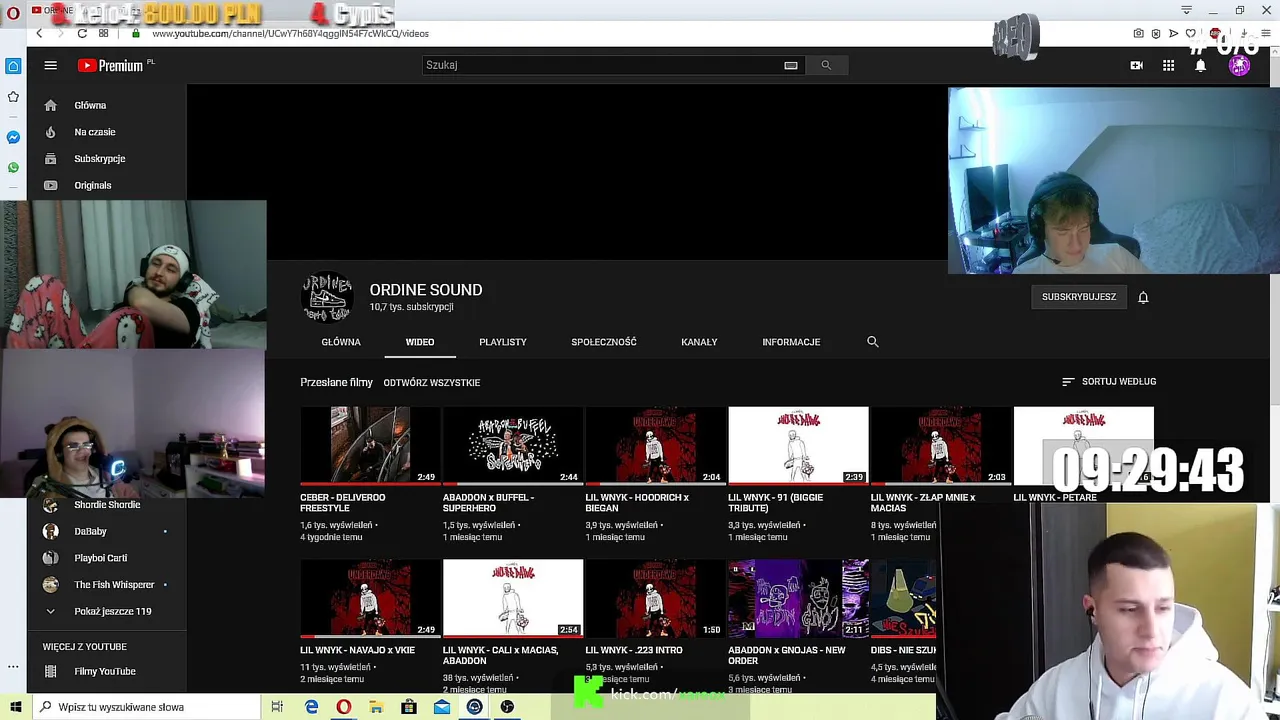Open Opera ad blocker shield icon
Screen dimensions: 1280x720
click(1156, 33)
